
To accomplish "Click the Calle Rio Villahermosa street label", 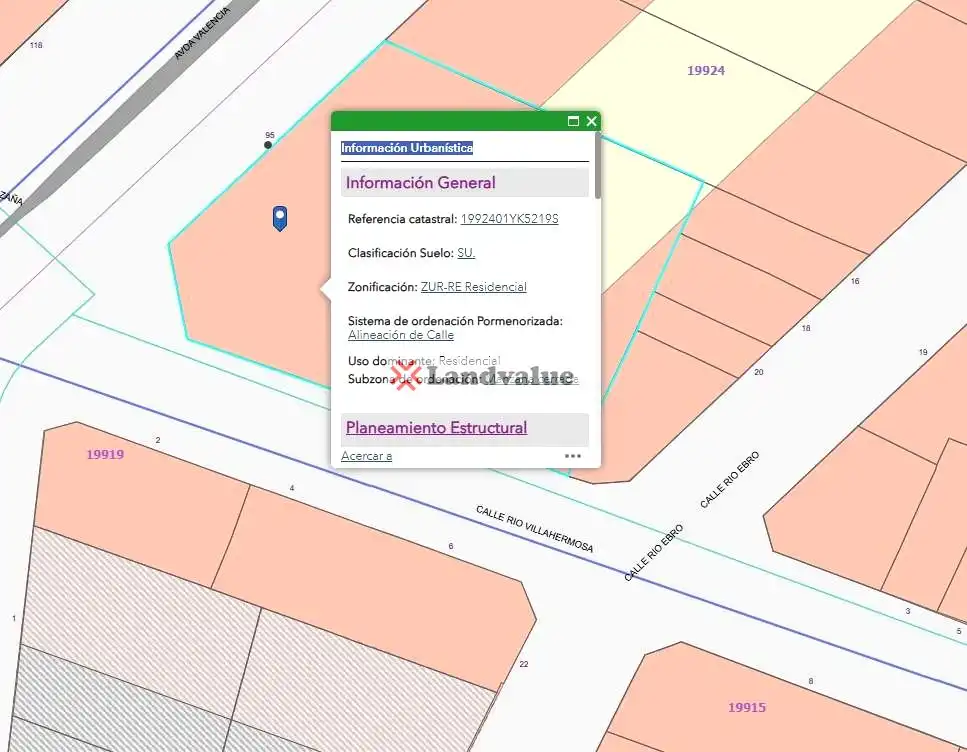I will tap(535, 529).
